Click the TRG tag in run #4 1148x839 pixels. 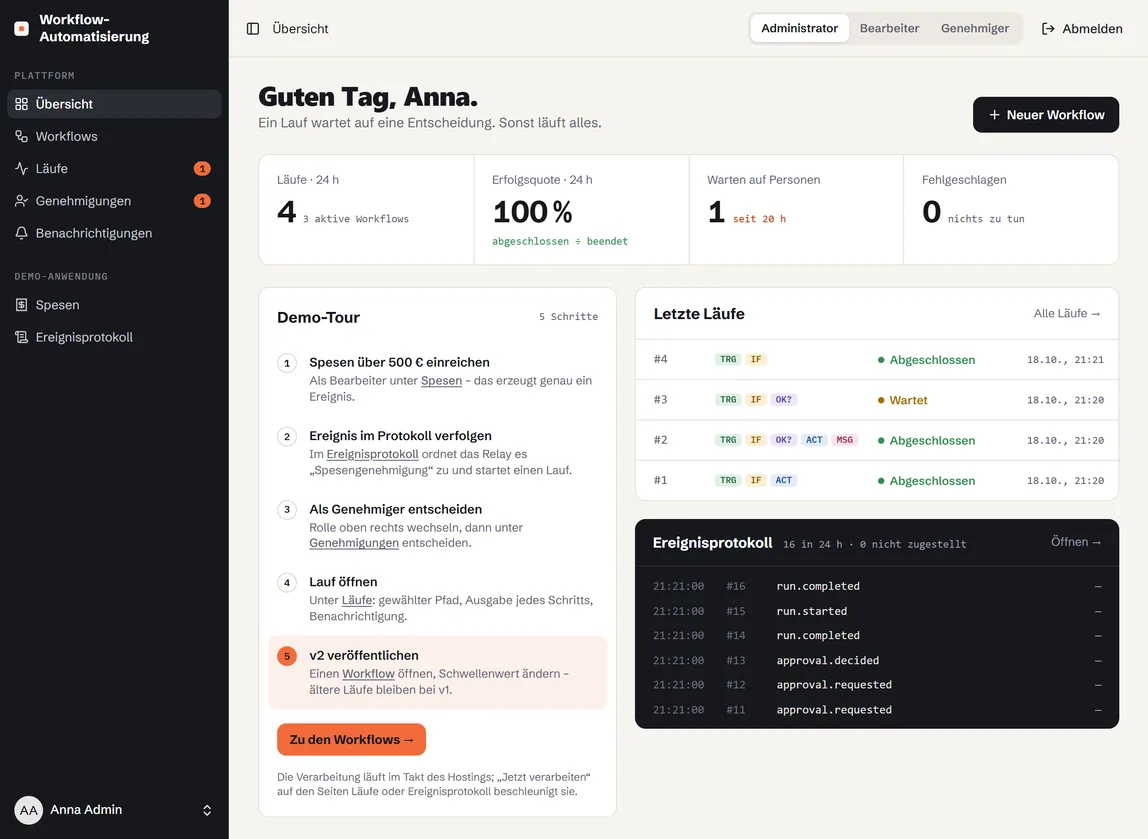(728, 359)
